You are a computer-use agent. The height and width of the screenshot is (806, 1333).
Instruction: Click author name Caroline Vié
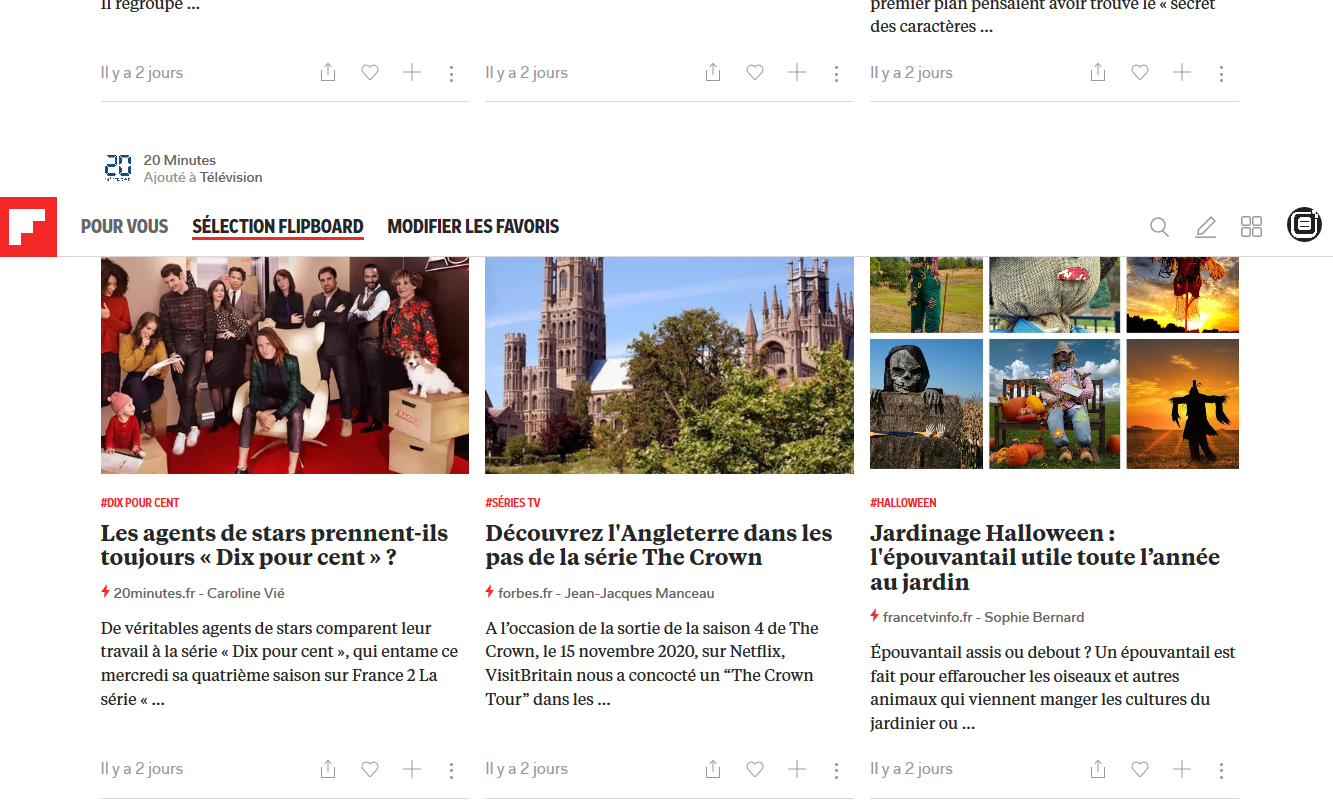pos(246,593)
